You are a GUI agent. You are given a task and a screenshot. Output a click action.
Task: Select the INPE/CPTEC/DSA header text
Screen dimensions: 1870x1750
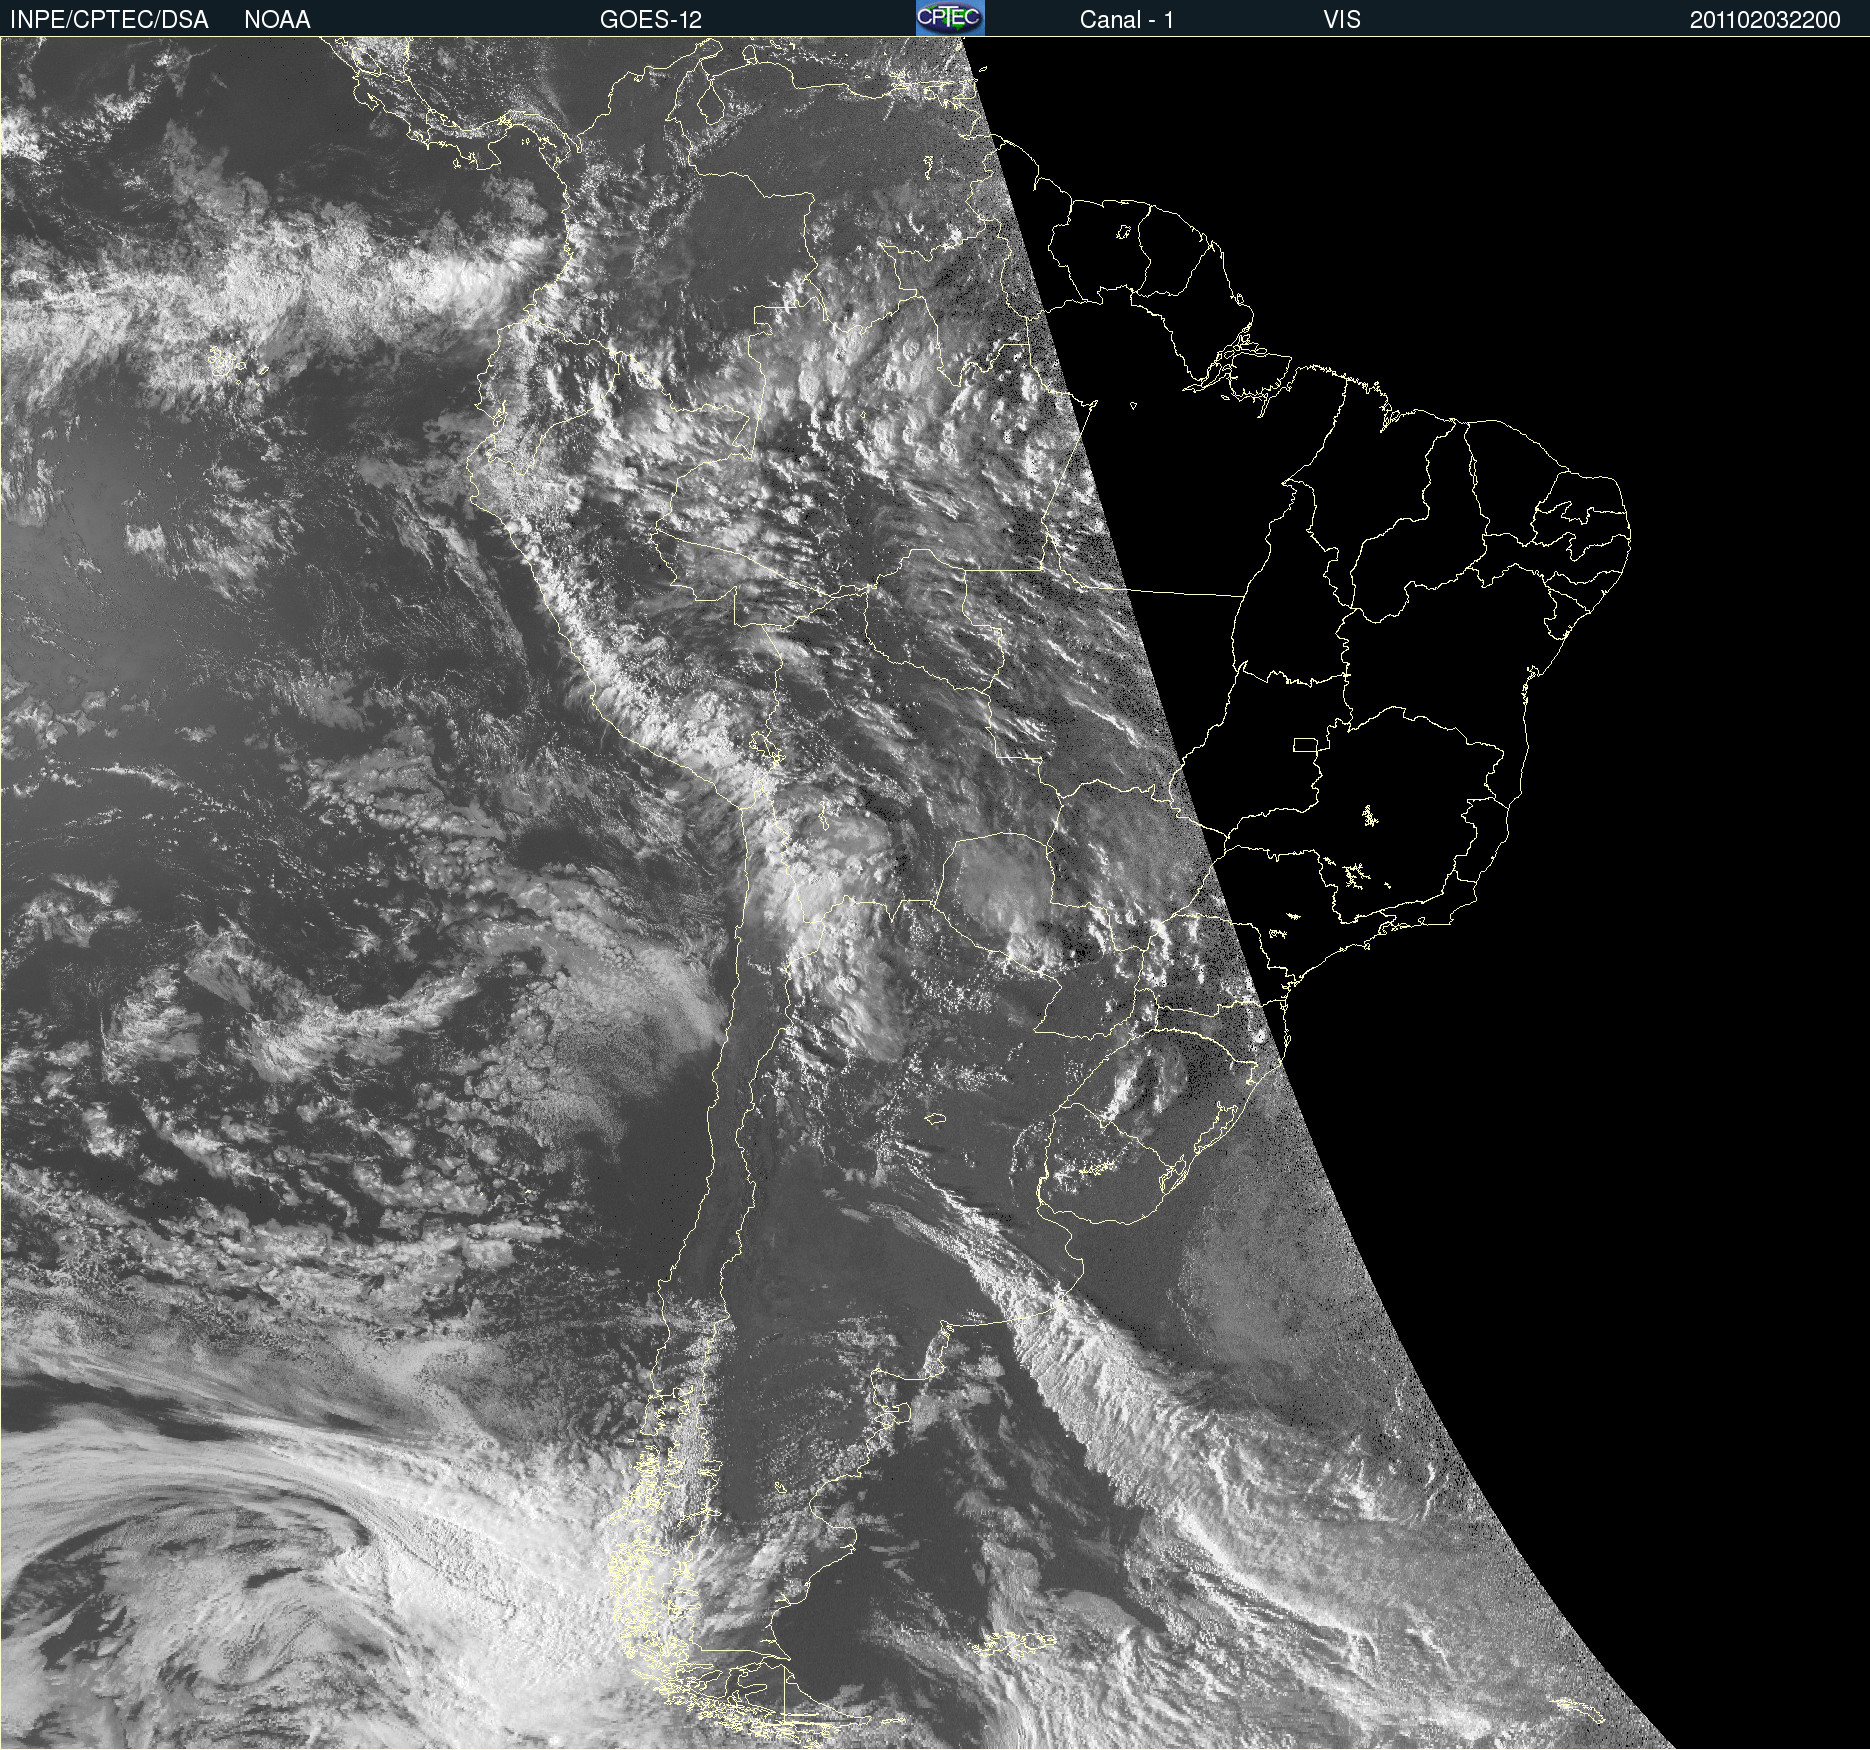coord(109,20)
